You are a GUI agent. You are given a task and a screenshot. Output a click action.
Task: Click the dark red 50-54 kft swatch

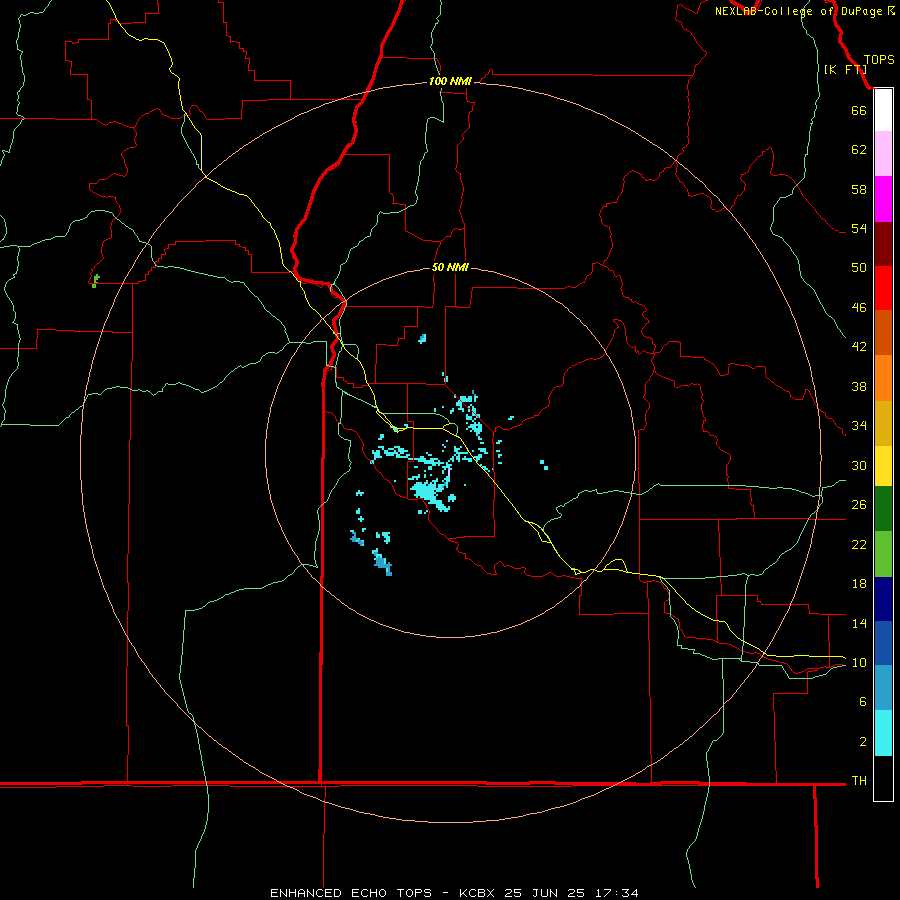[883, 244]
